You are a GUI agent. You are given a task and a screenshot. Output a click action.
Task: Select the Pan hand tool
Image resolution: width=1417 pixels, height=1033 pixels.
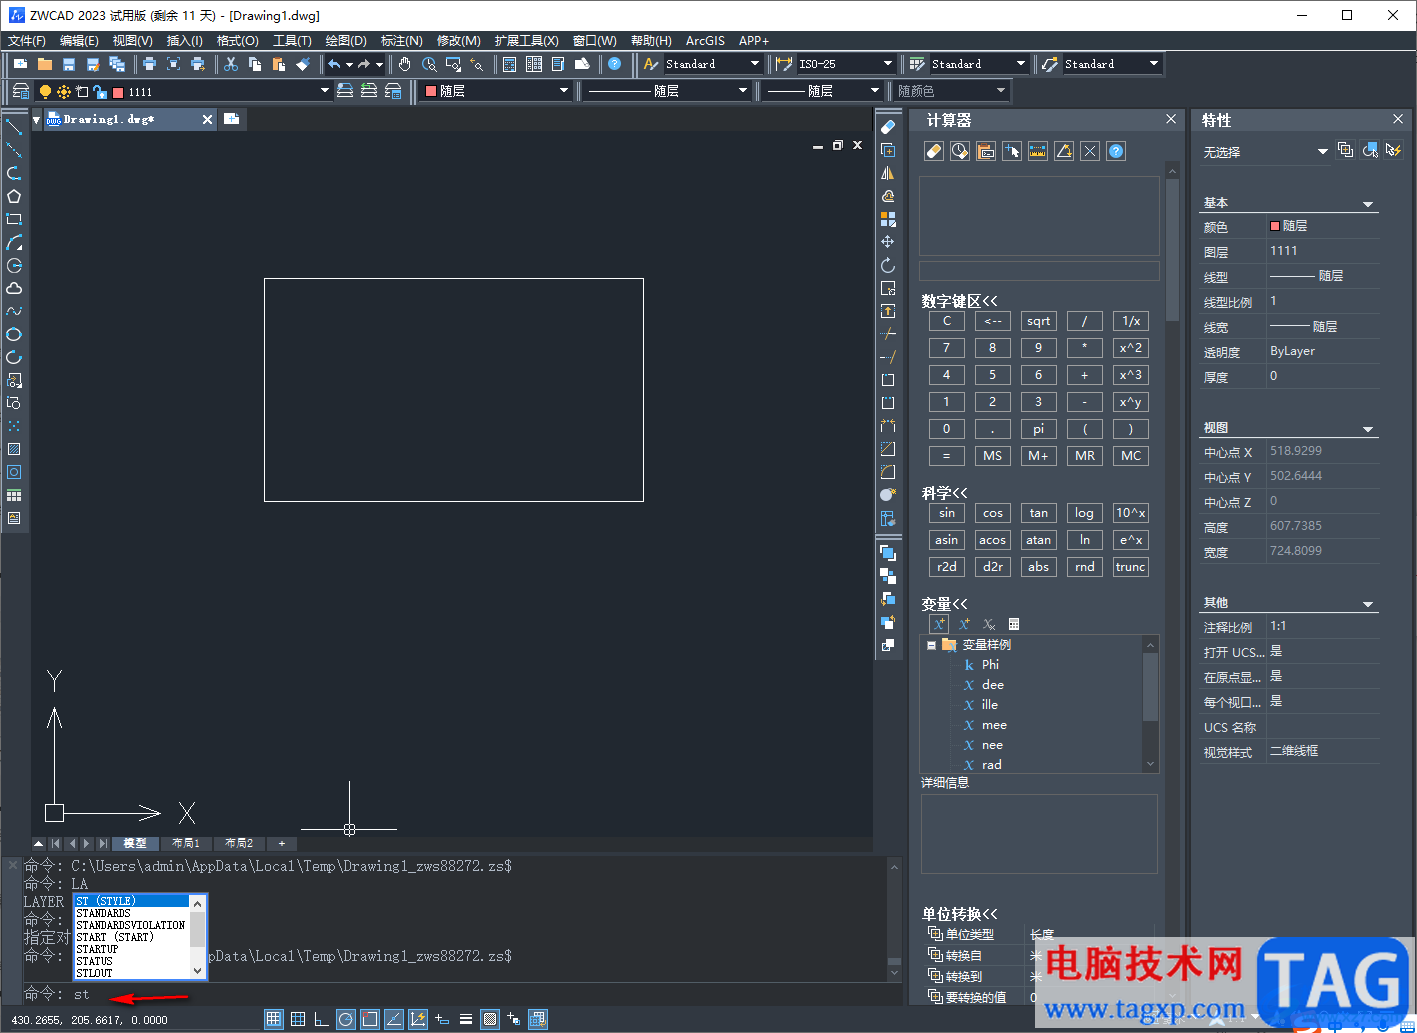[x=405, y=64]
